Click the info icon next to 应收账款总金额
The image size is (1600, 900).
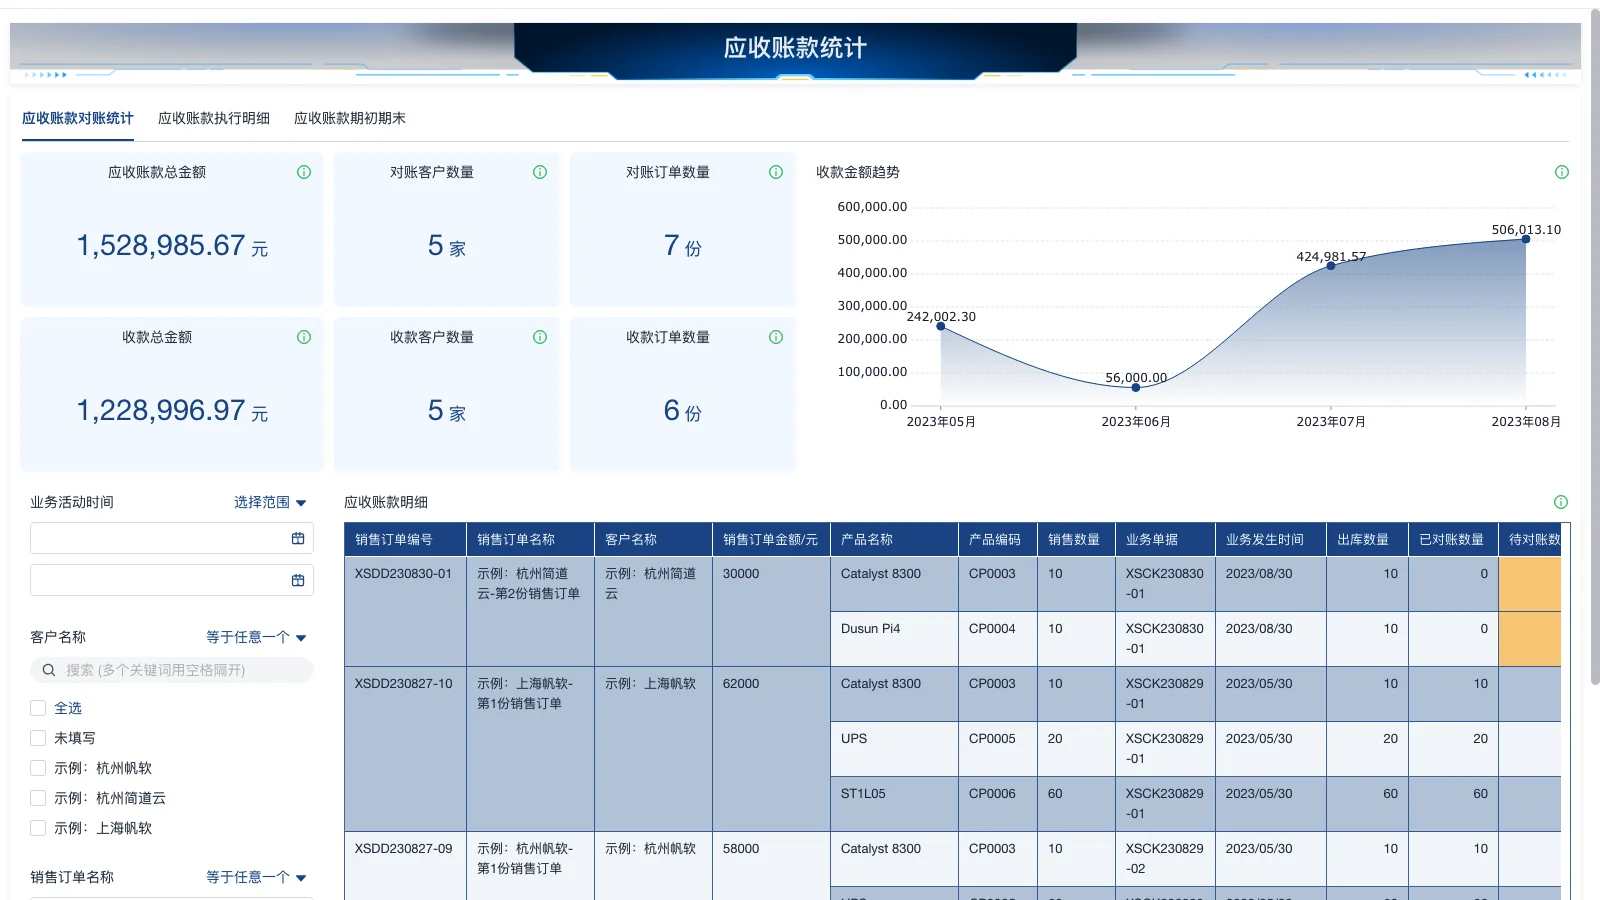coord(303,172)
